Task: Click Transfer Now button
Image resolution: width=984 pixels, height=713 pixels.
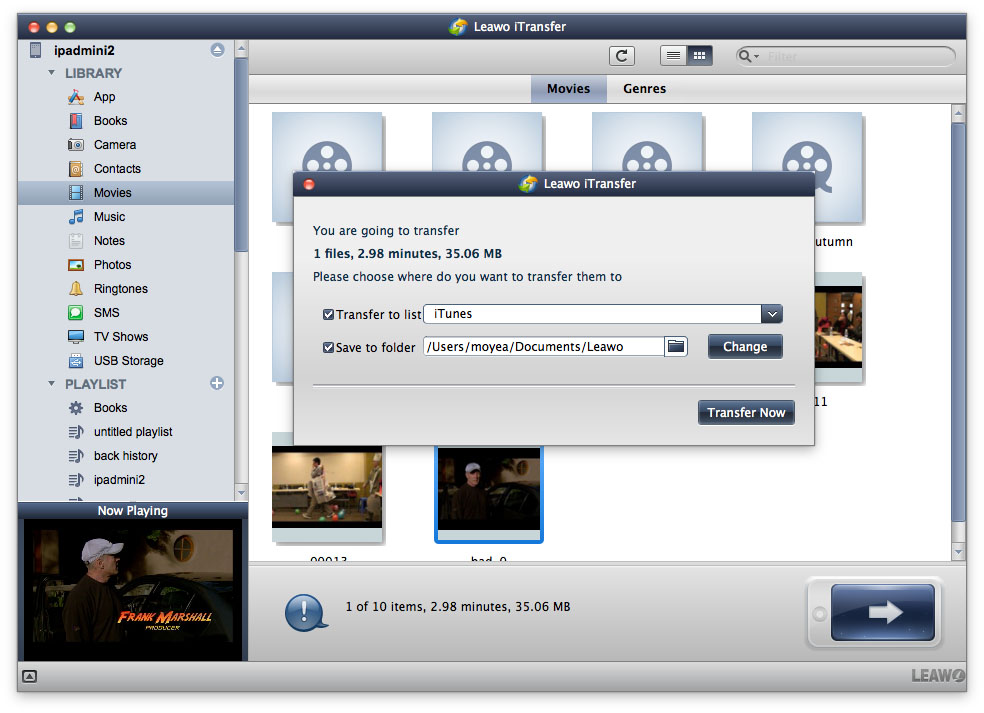Action: [x=746, y=412]
